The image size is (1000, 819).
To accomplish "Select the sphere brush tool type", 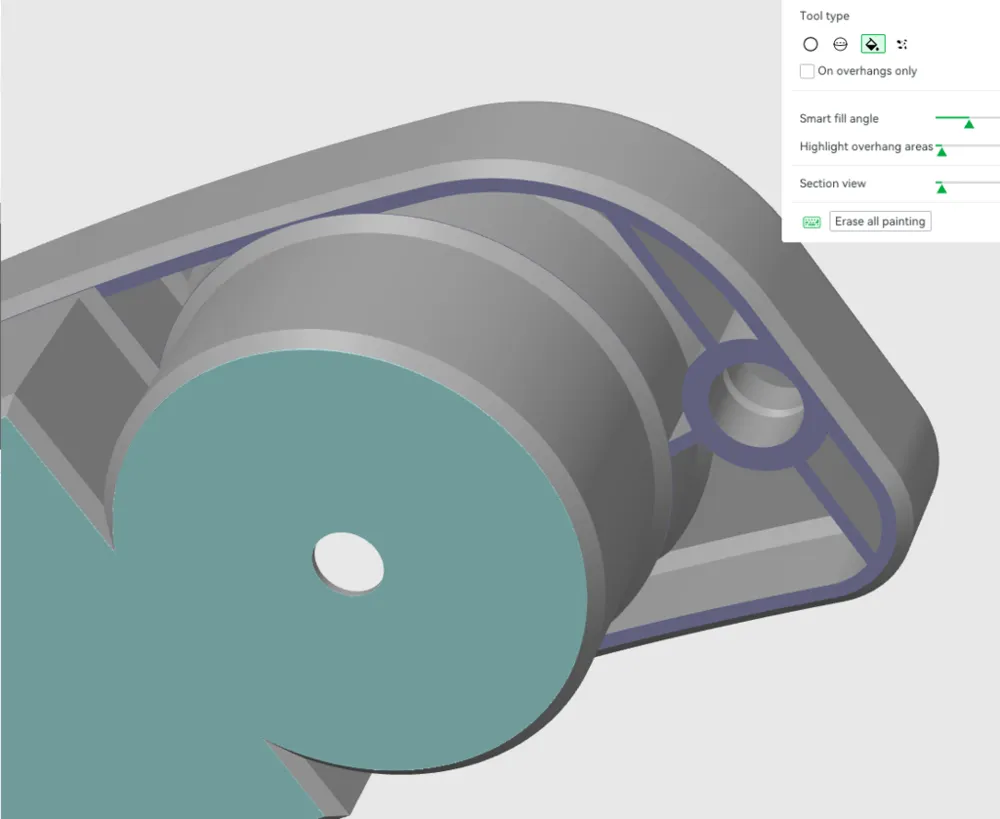I will pos(841,44).
